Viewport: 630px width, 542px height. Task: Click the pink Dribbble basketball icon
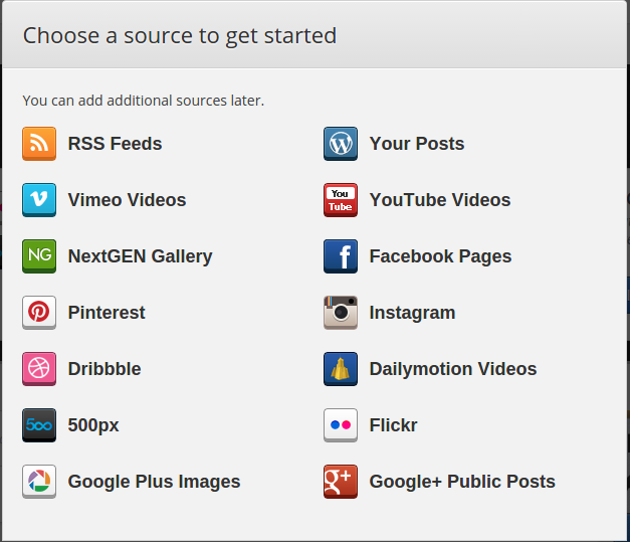coord(39,369)
